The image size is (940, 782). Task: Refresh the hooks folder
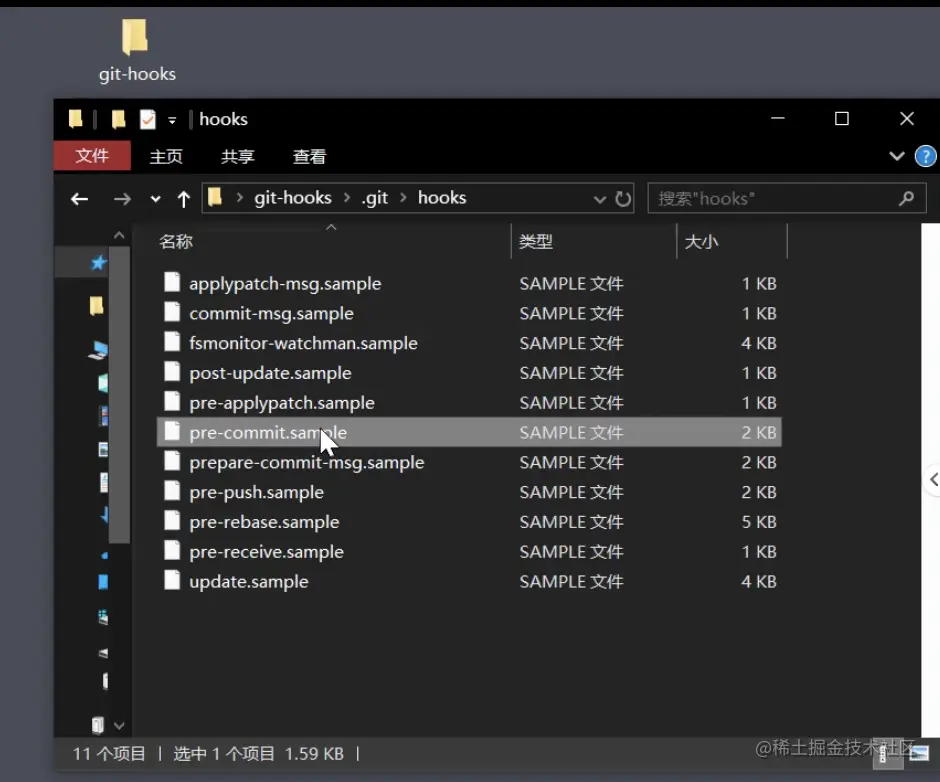623,198
